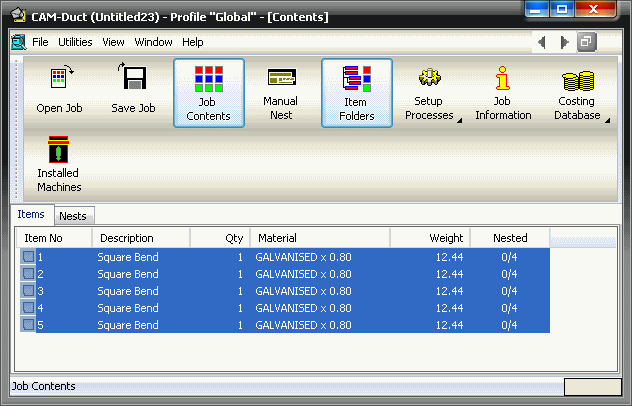
Task: Click the item icon for row 3
Action: pyautogui.click(x=28, y=291)
